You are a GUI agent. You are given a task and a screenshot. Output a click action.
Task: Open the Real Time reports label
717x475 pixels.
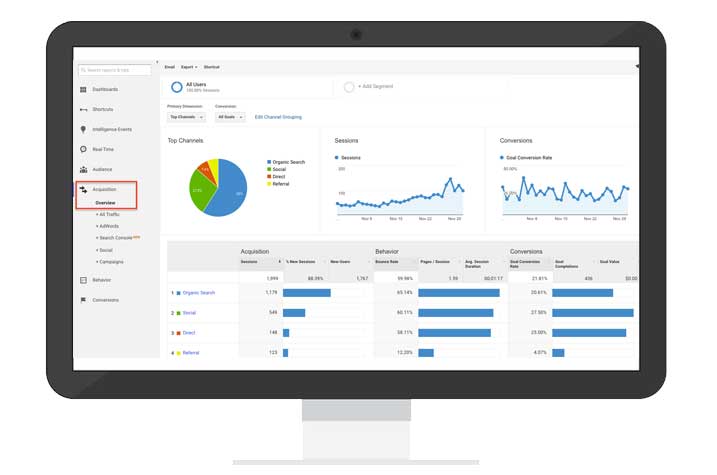[x=103, y=149]
